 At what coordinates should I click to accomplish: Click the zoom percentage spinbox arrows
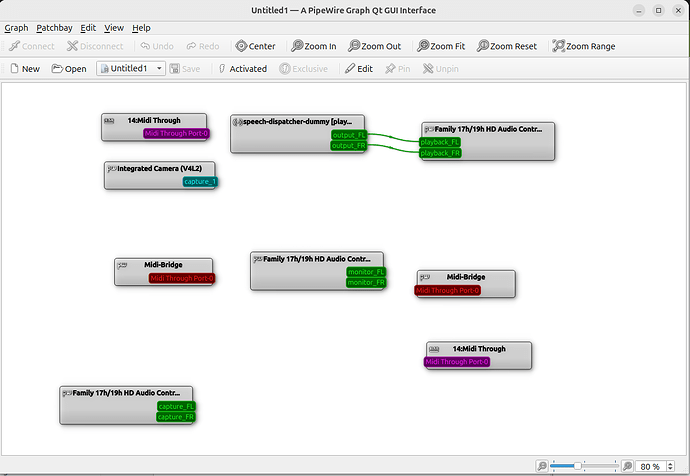pos(670,466)
